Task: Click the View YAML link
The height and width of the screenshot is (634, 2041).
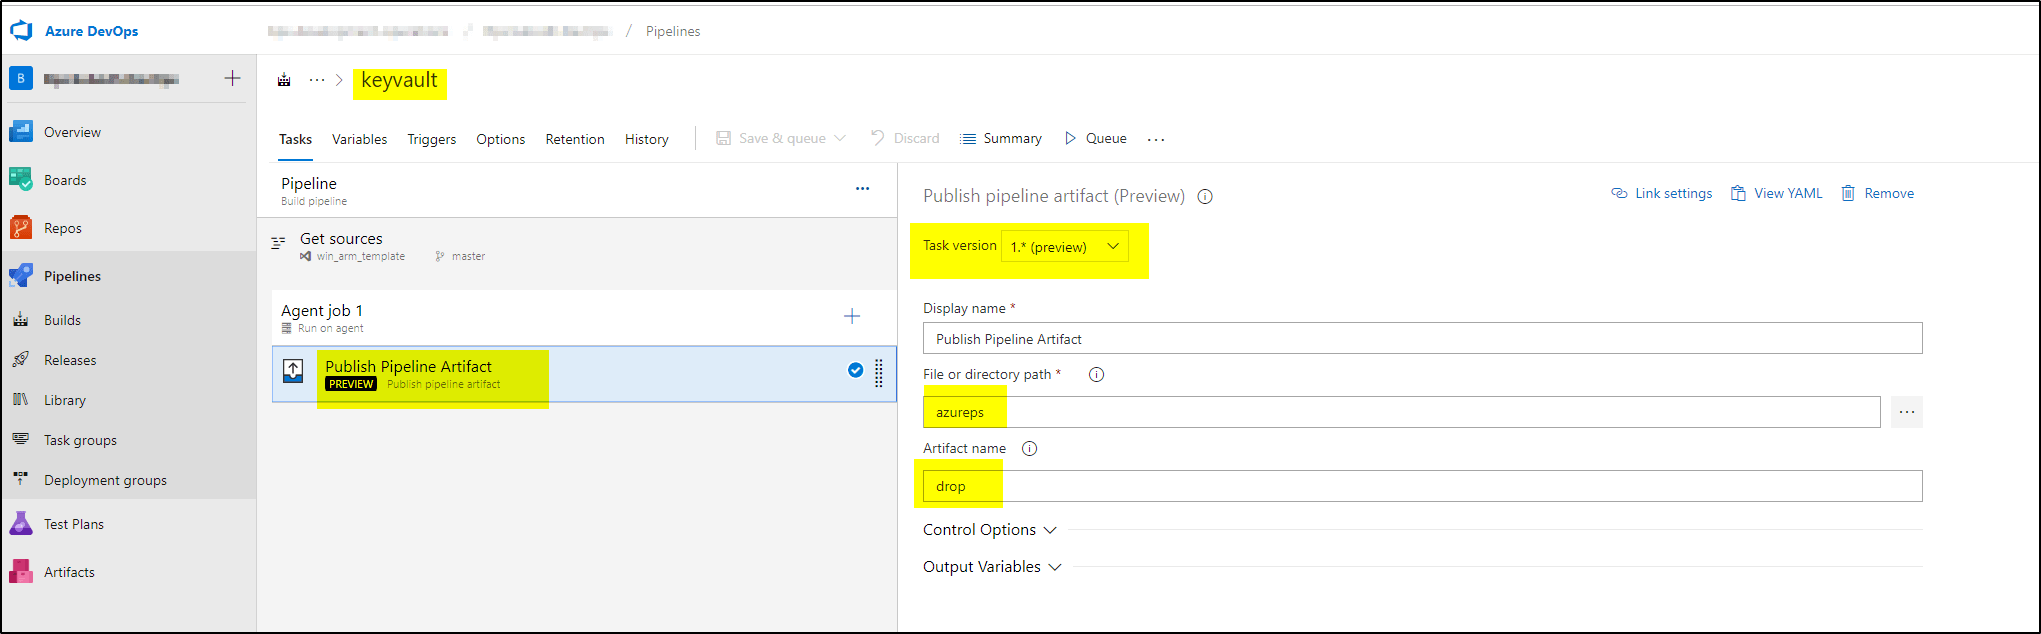Action: [x=1777, y=194]
